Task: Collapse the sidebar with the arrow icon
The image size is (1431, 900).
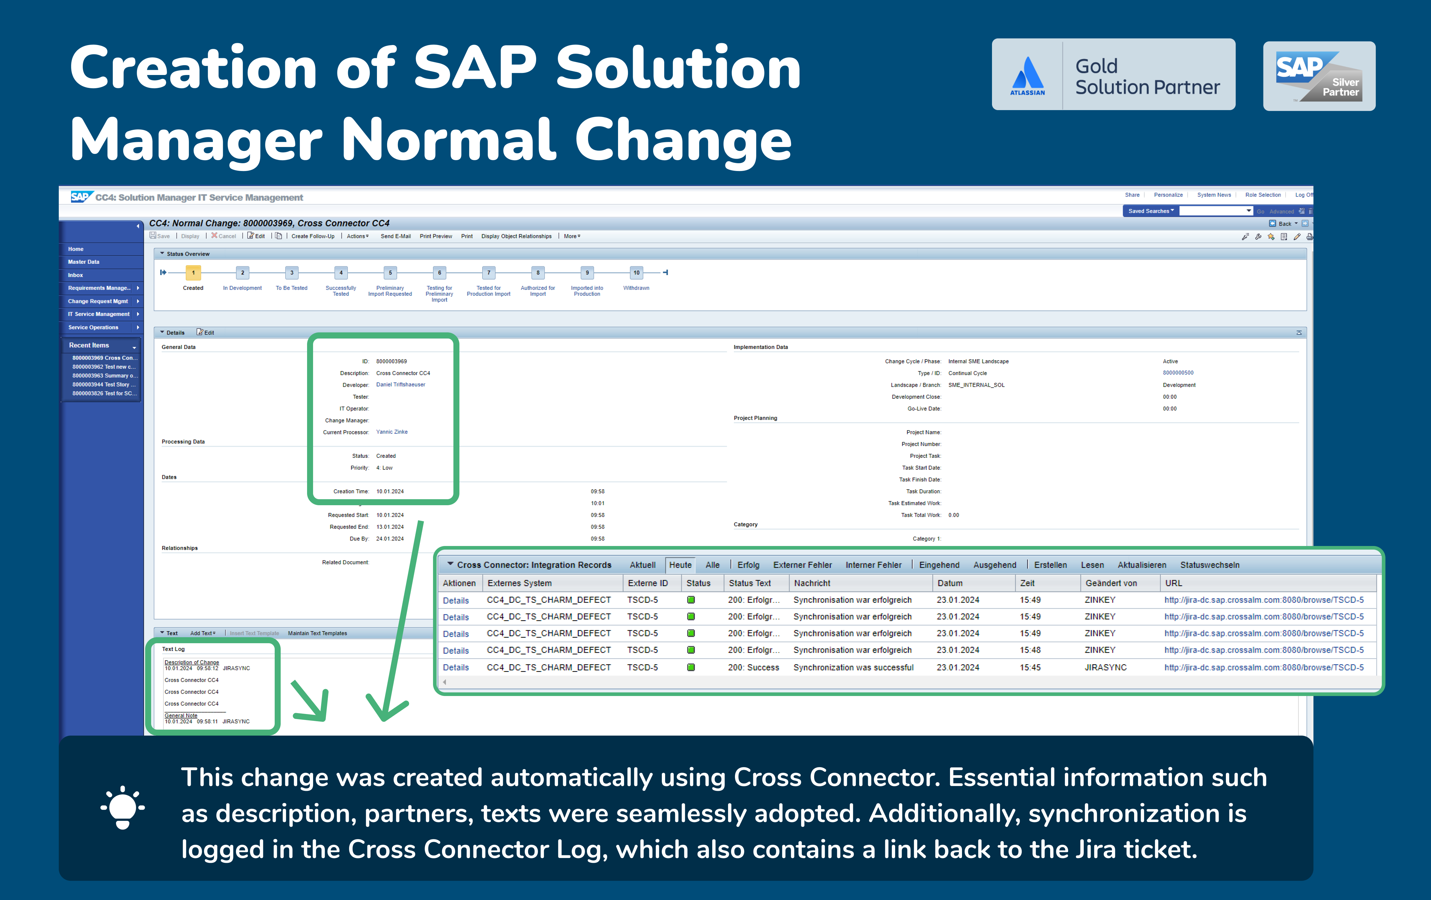Action: pos(138,226)
